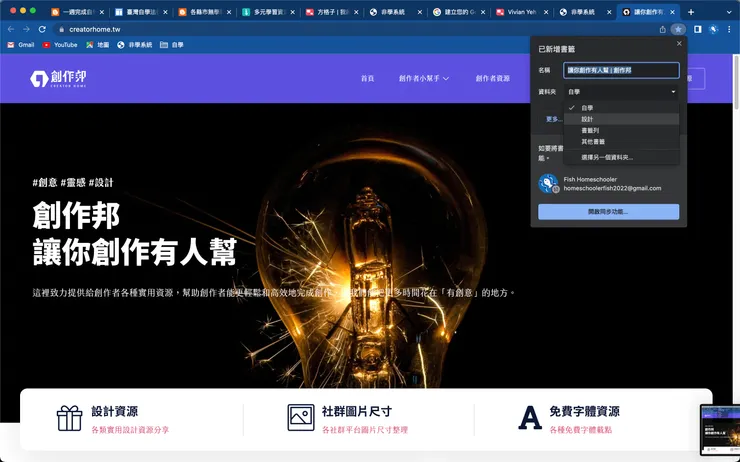Open the Gmail bookmark
This screenshot has width=740, height=462.
(21, 45)
